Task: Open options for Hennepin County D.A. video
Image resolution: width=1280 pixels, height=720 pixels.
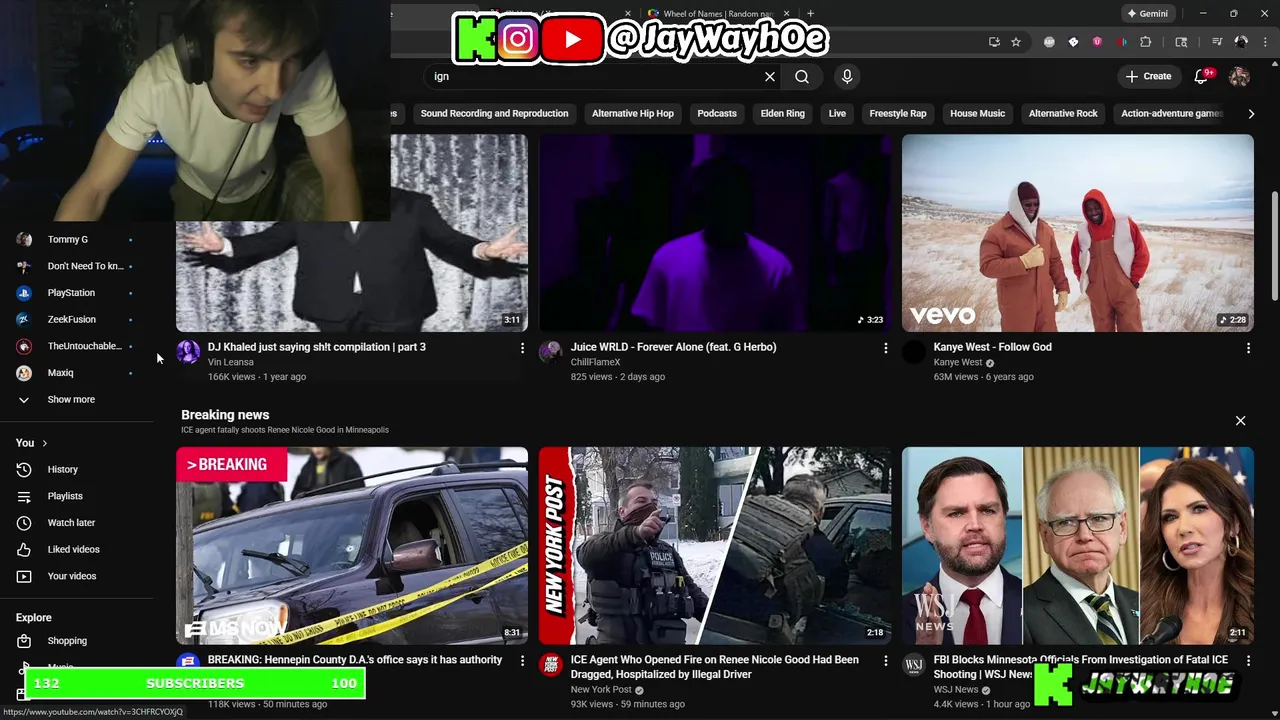Action: tap(522, 661)
